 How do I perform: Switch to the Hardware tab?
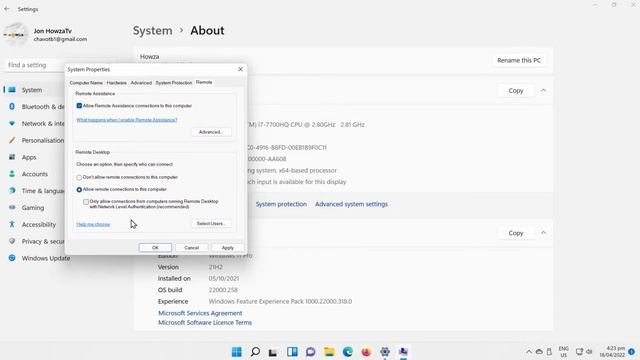pyautogui.click(x=116, y=82)
